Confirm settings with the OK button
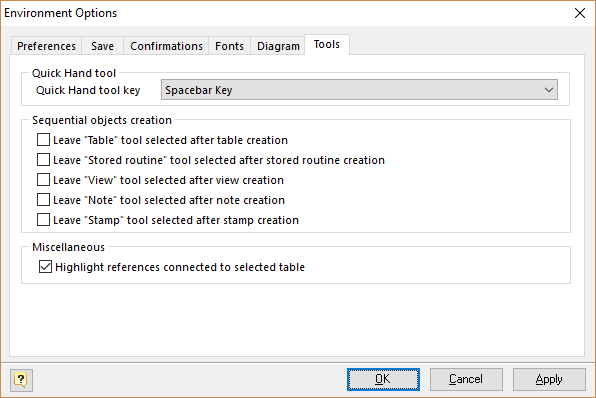Screen dimensions: 596x398 click(383, 379)
